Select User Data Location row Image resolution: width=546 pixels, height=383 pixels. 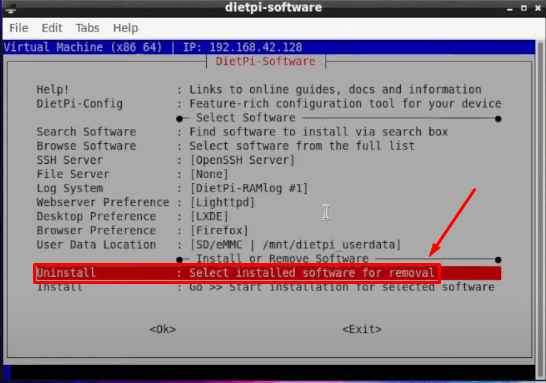pyautogui.click(x=269, y=245)
